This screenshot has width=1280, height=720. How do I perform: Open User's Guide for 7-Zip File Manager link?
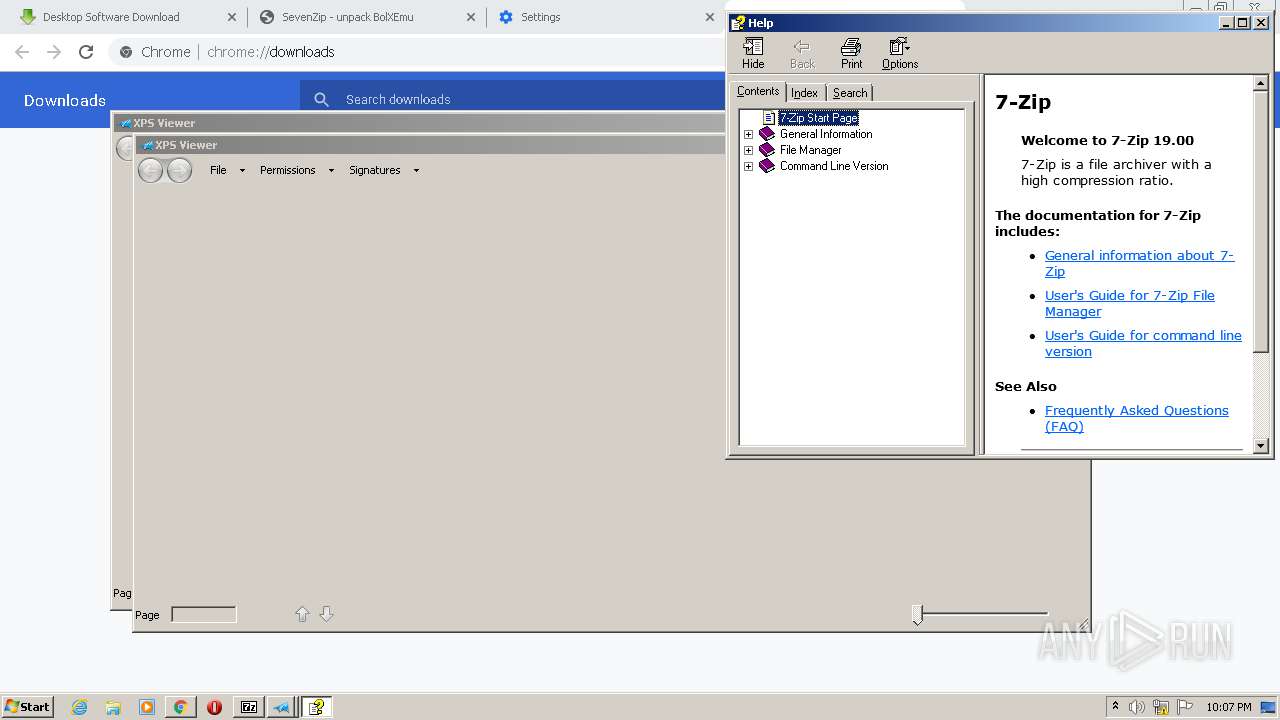point(1130,303)
